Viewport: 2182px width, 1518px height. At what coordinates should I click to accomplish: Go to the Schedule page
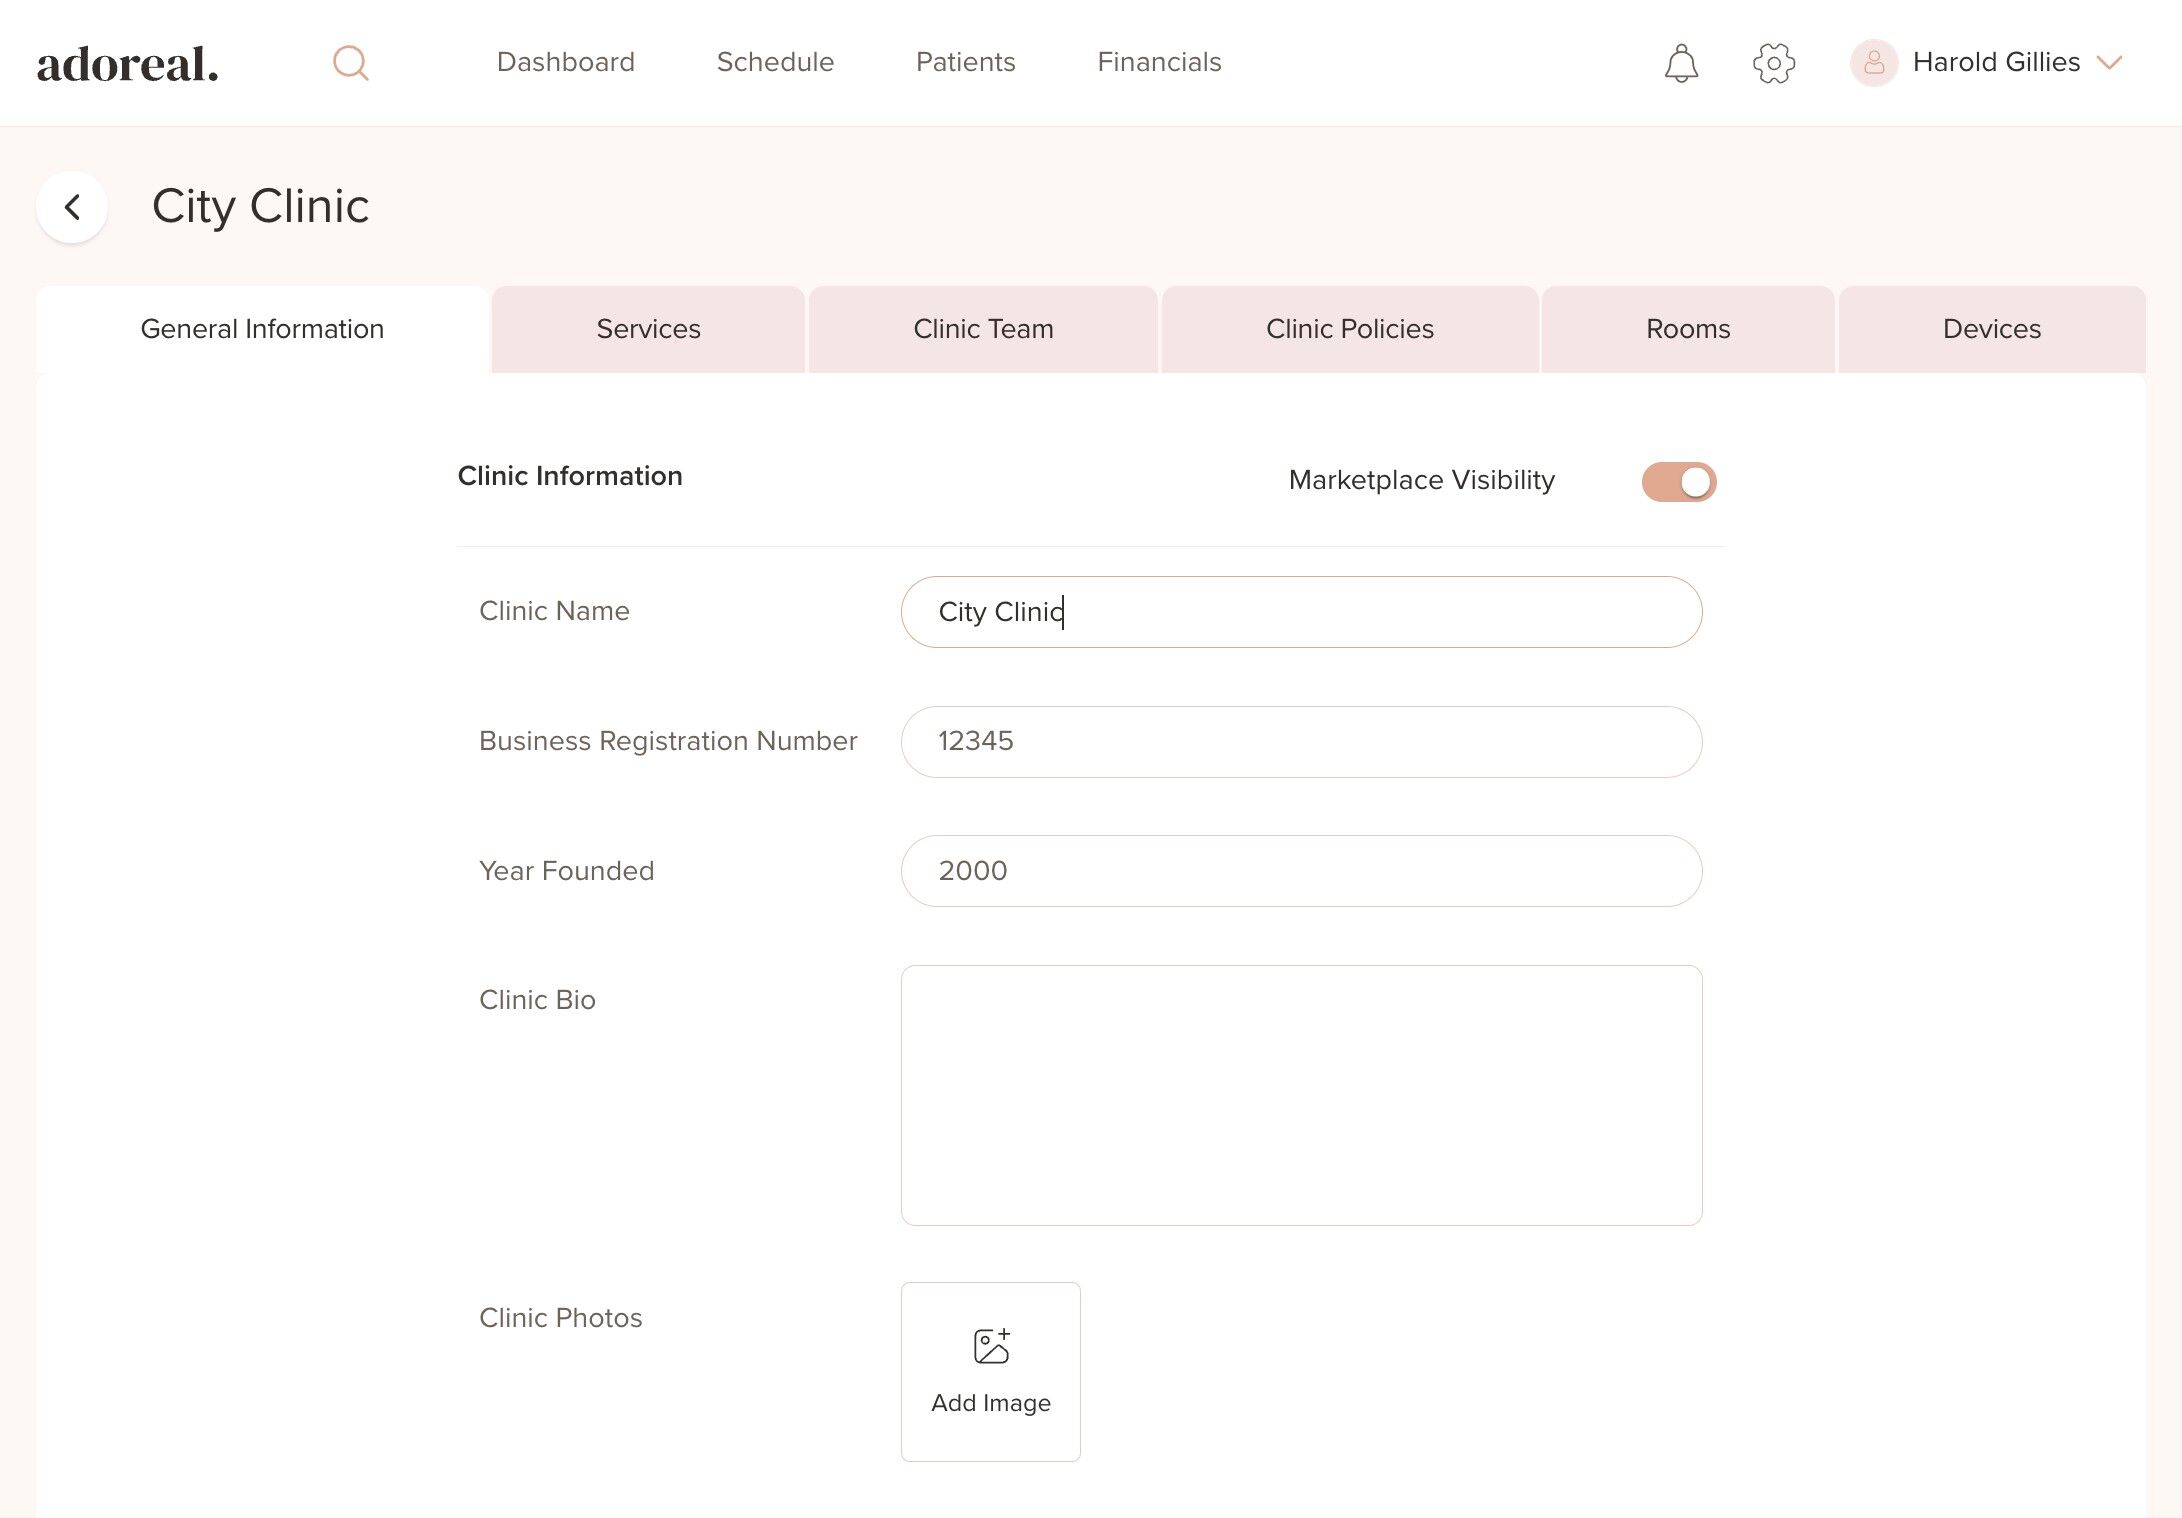pos(775,62)
